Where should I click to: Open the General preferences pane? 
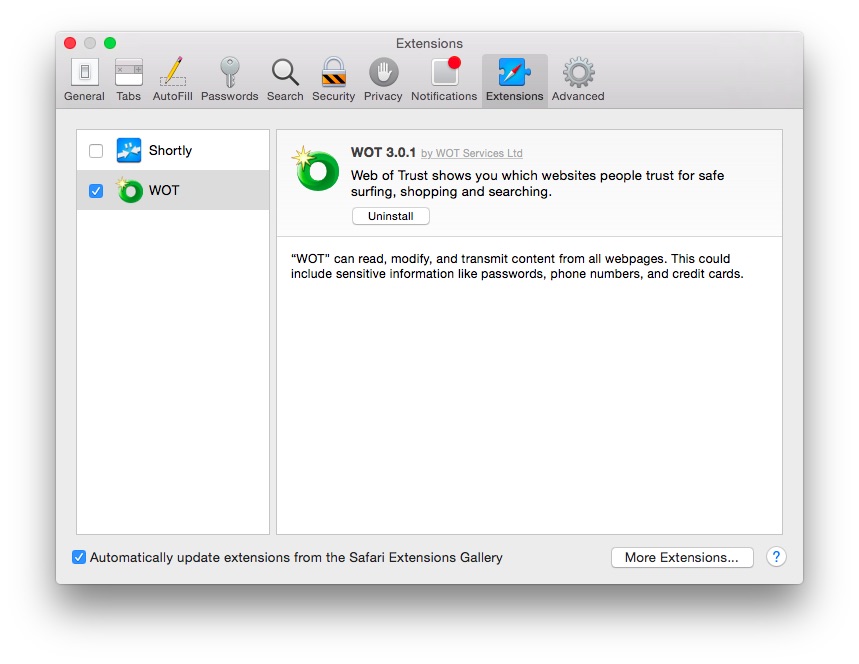[84, 80]
